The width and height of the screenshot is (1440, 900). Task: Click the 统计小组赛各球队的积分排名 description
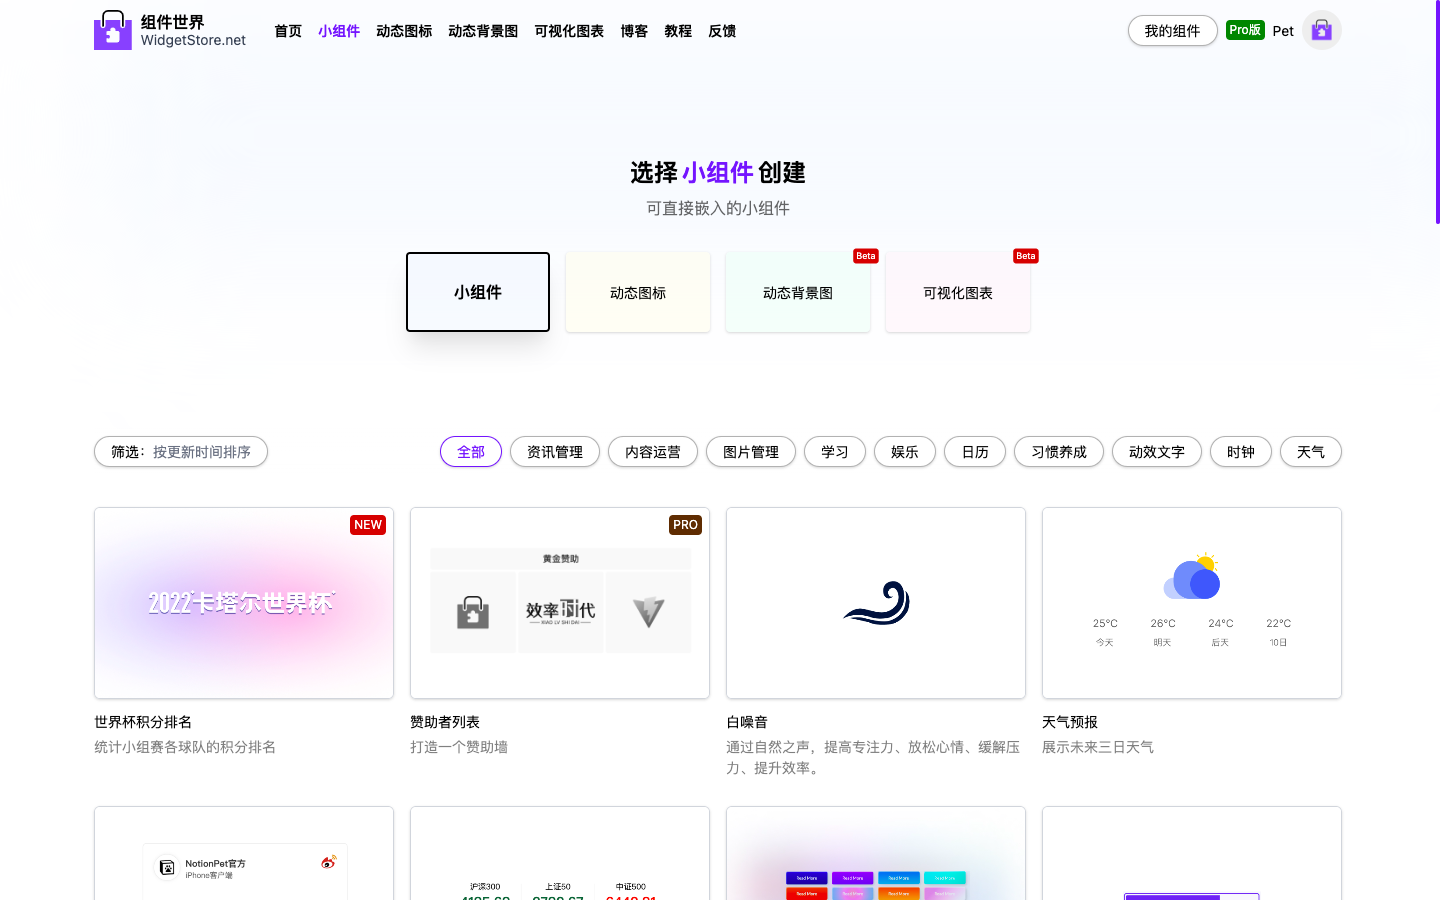(x=185, y=747)
